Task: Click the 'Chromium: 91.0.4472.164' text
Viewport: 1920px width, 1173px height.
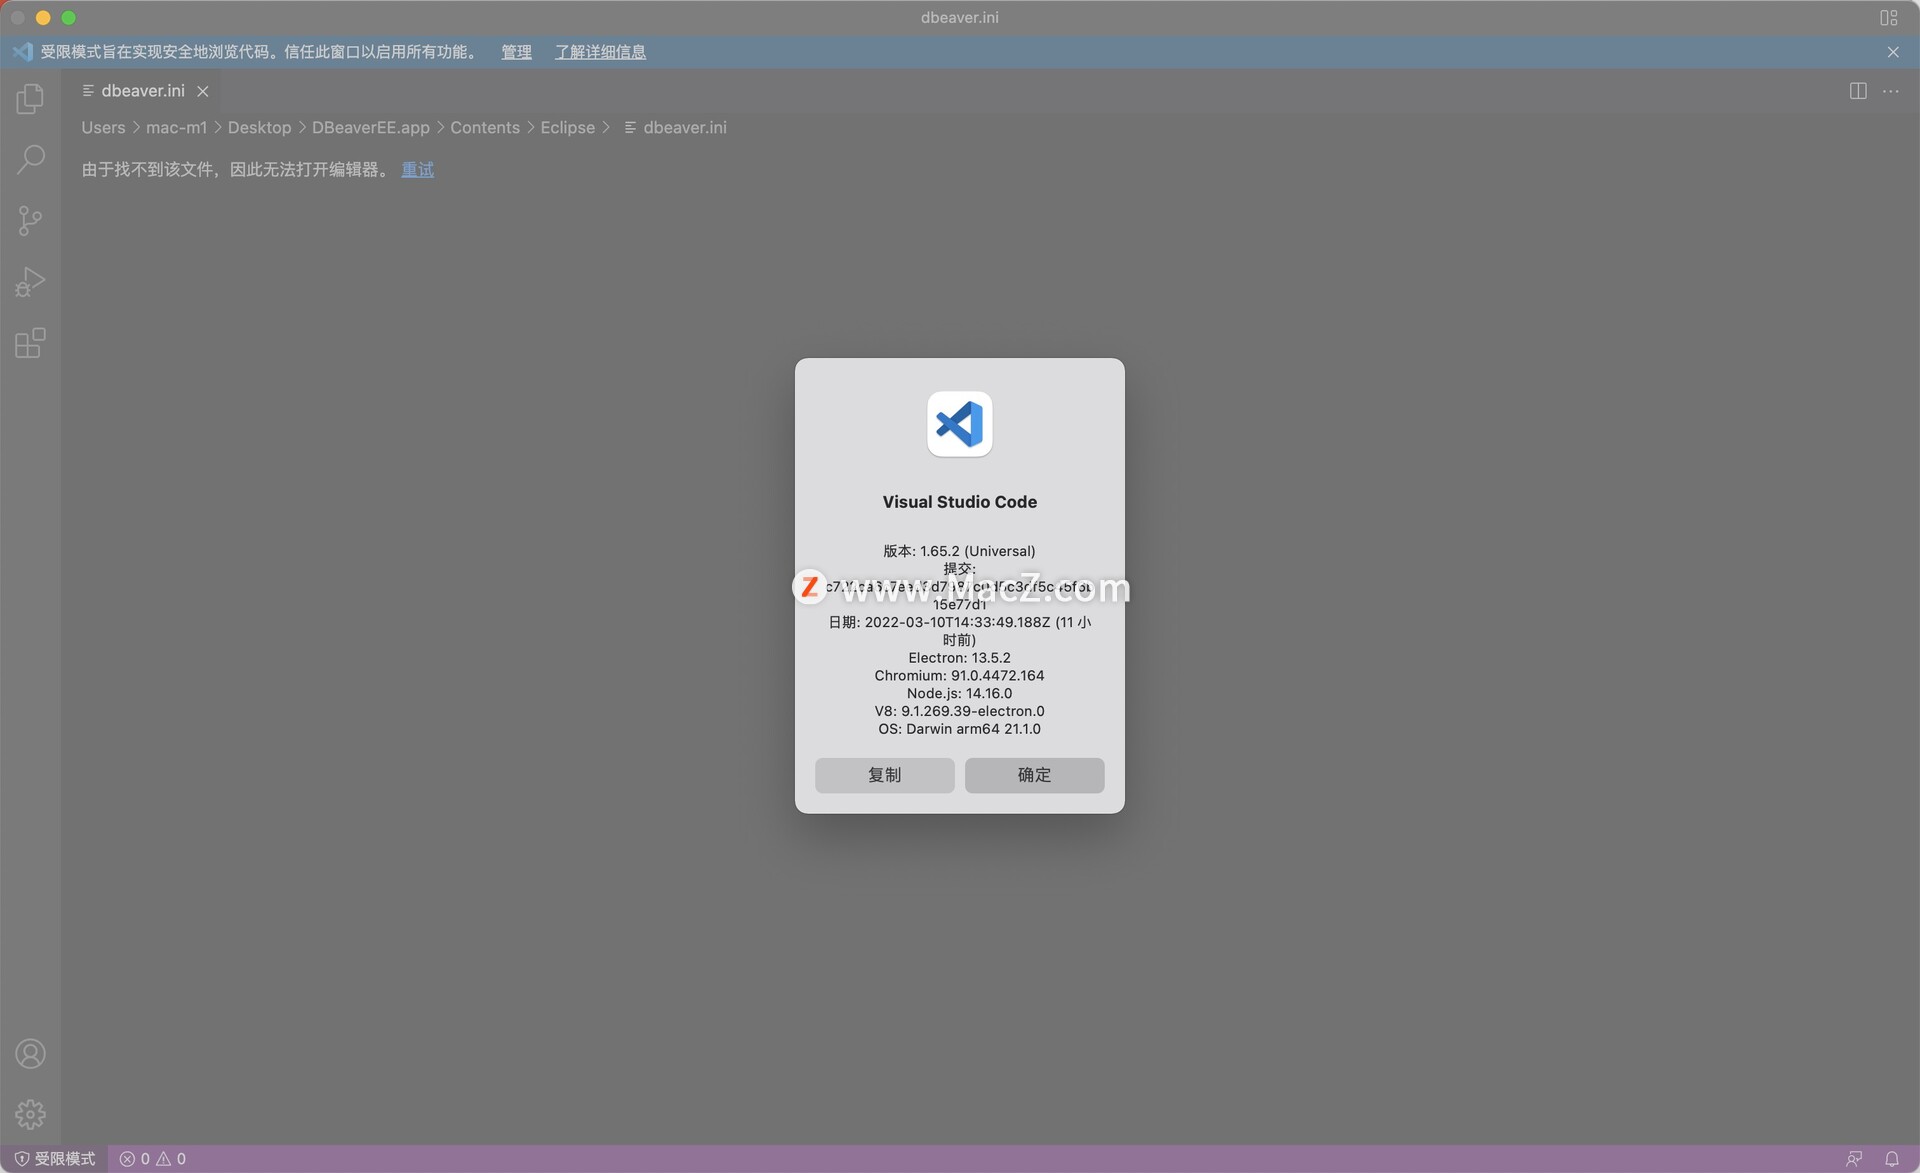Action: point(959,676)
